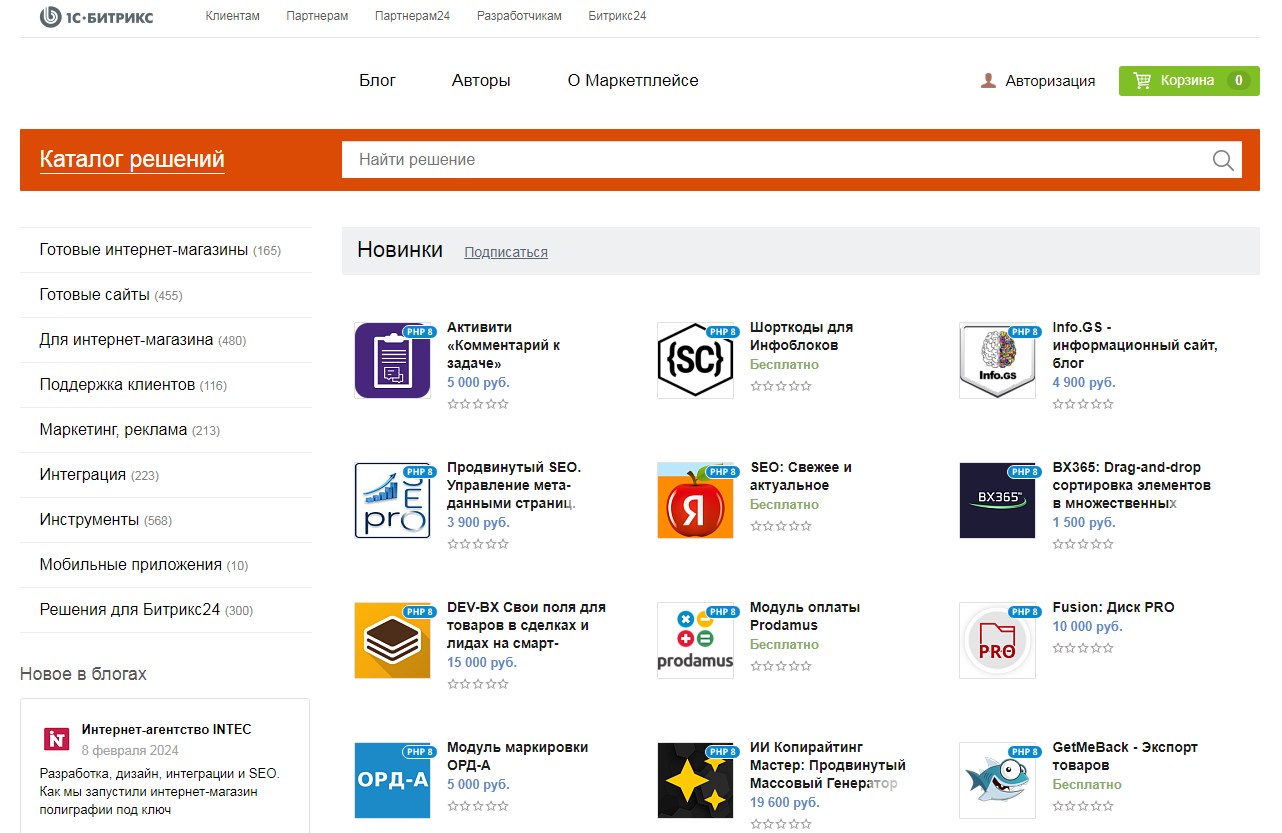Click the 3 900 руб. price text

(478, 523)
